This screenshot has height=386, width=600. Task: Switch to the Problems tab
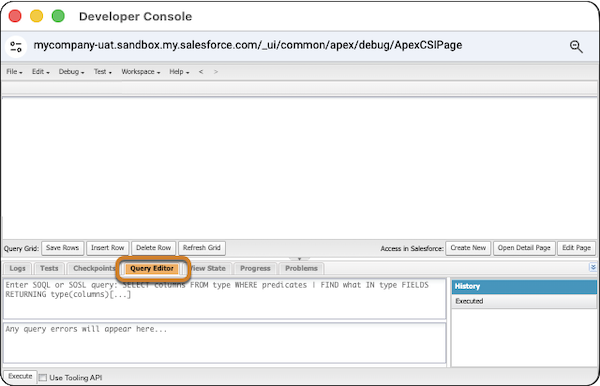click(x=301, y=268)
